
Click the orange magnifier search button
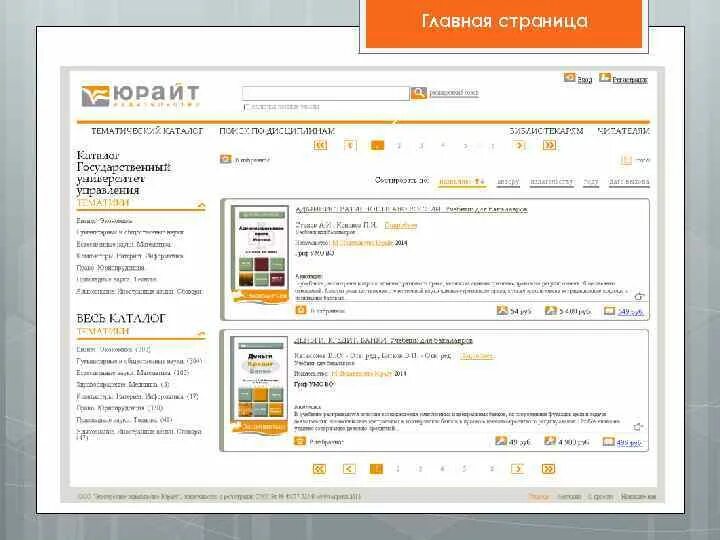pyautogui.click(x=418, y=93)
